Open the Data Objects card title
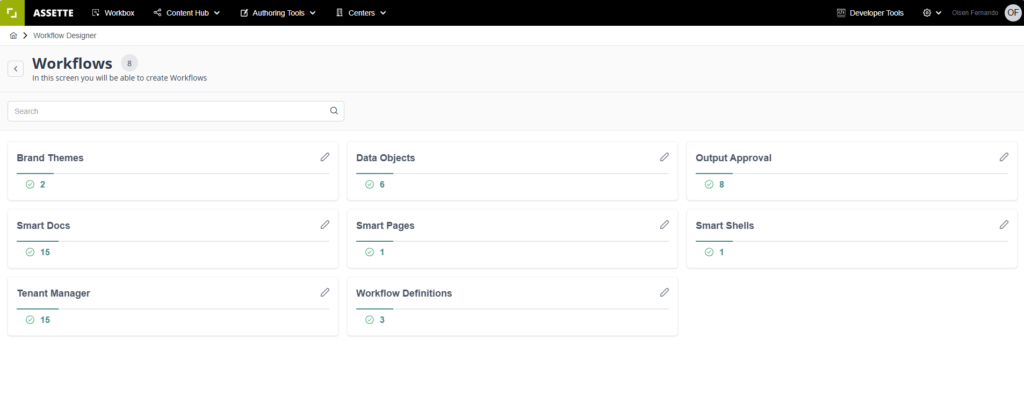1024x396 pixels. (x=385, y=158)
